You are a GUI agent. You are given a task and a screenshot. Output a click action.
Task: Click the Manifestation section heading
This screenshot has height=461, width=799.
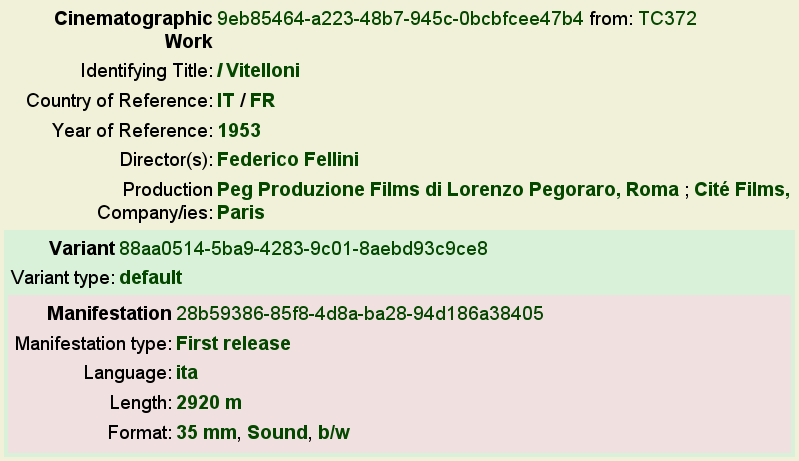point(109,313)
